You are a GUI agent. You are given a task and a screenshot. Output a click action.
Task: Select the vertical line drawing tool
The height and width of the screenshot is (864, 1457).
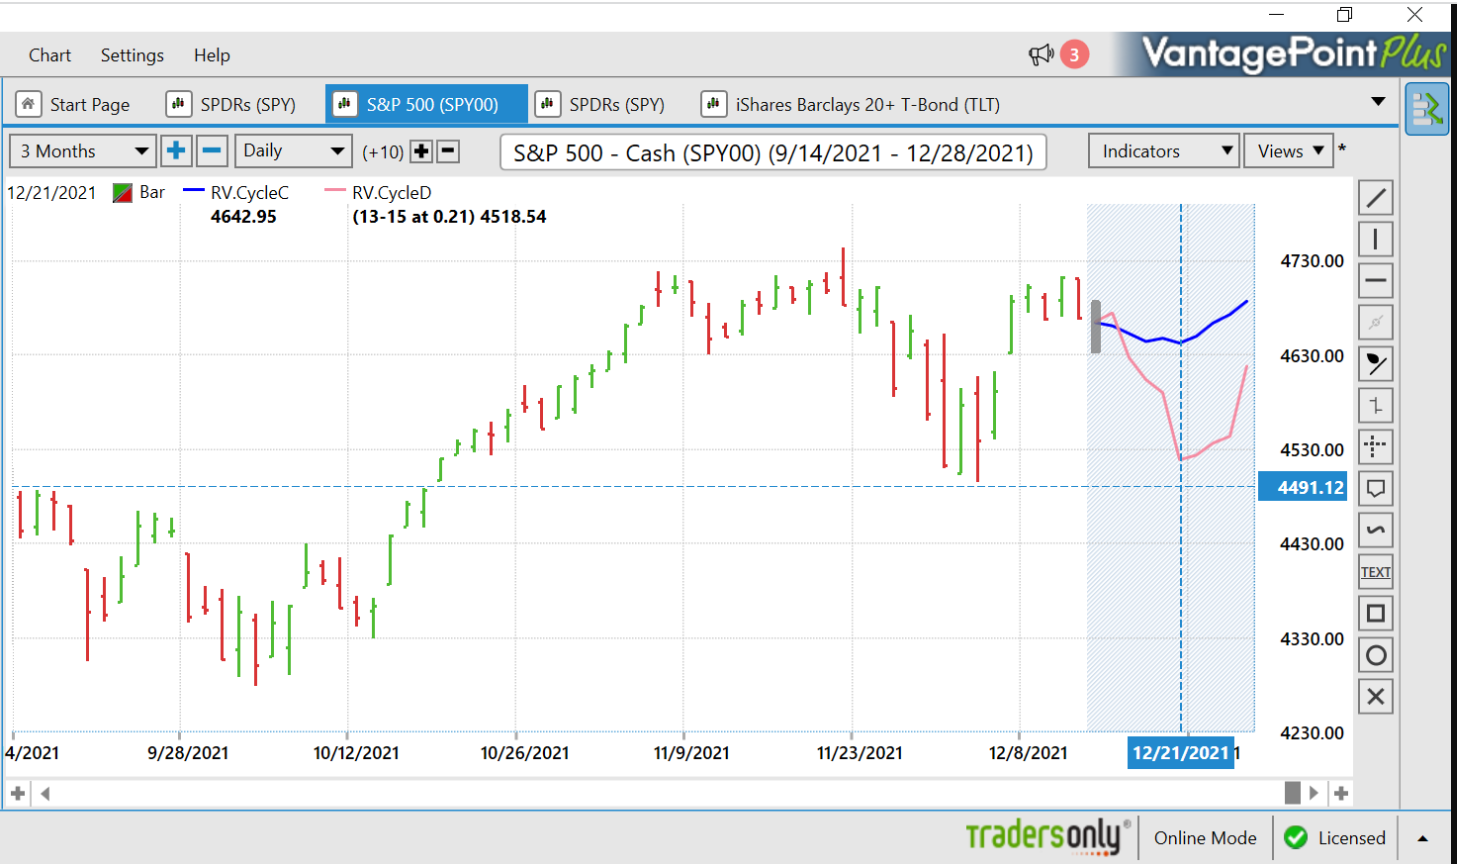point(1376,239)
